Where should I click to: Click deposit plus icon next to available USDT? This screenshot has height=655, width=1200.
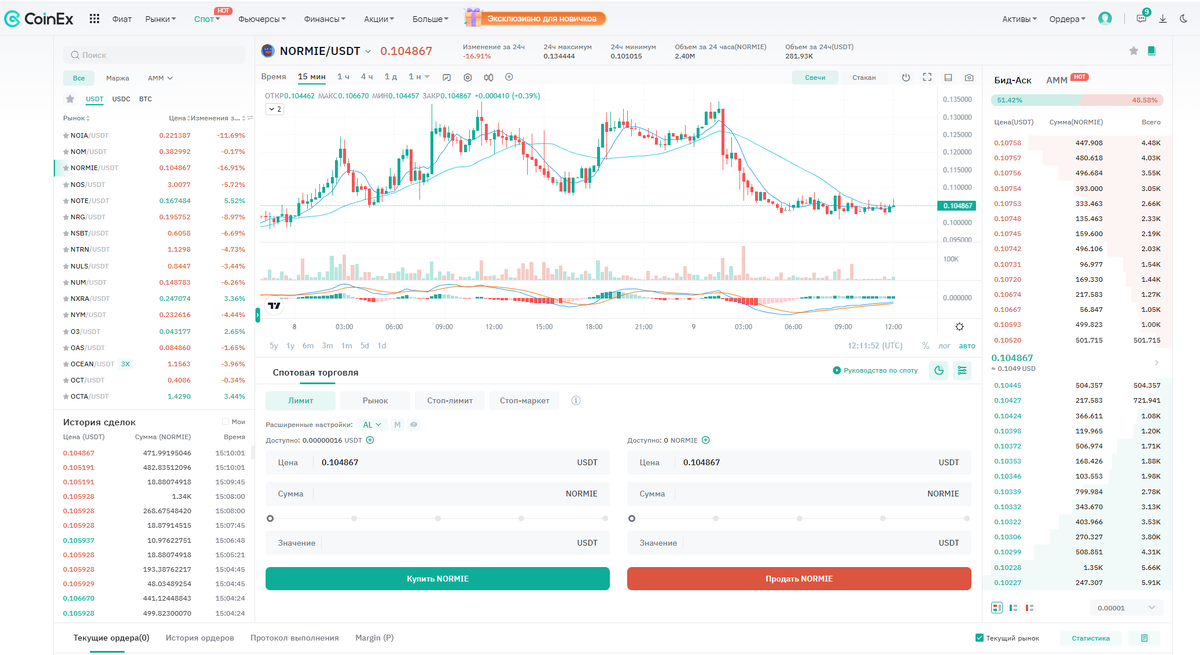(370, 440)
